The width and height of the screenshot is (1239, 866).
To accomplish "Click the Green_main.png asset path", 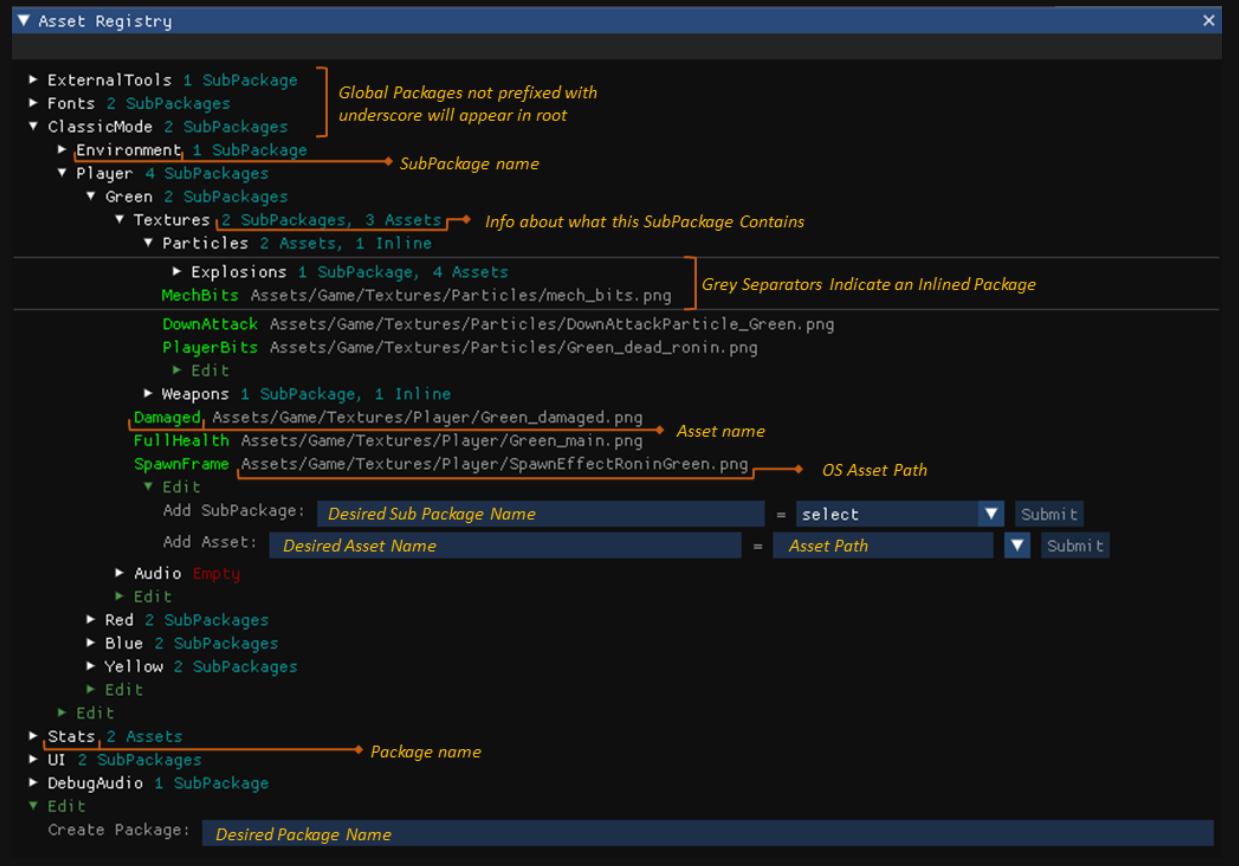I will coord(441,440).
